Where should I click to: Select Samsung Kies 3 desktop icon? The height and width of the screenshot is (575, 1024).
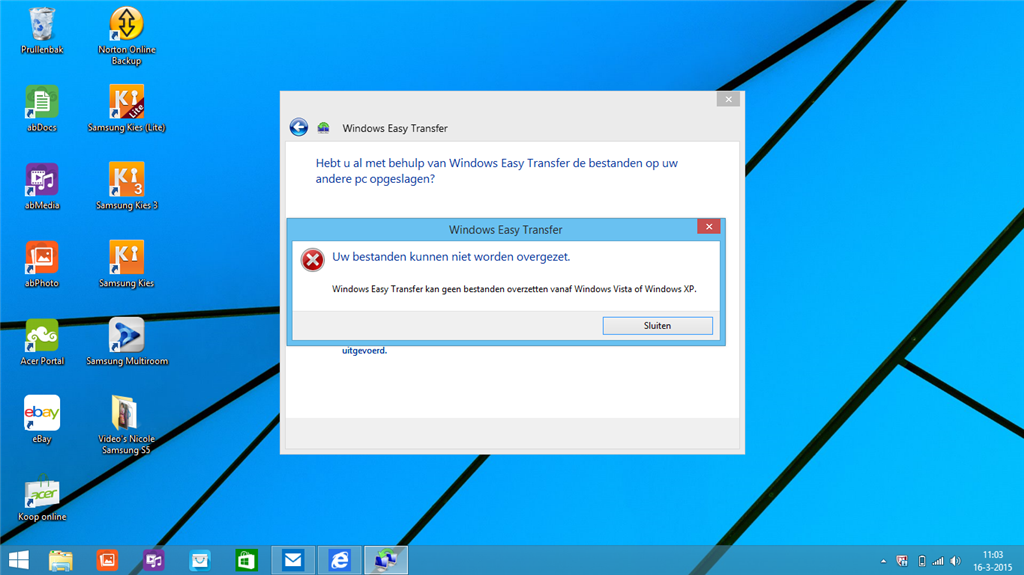[127, 187]
